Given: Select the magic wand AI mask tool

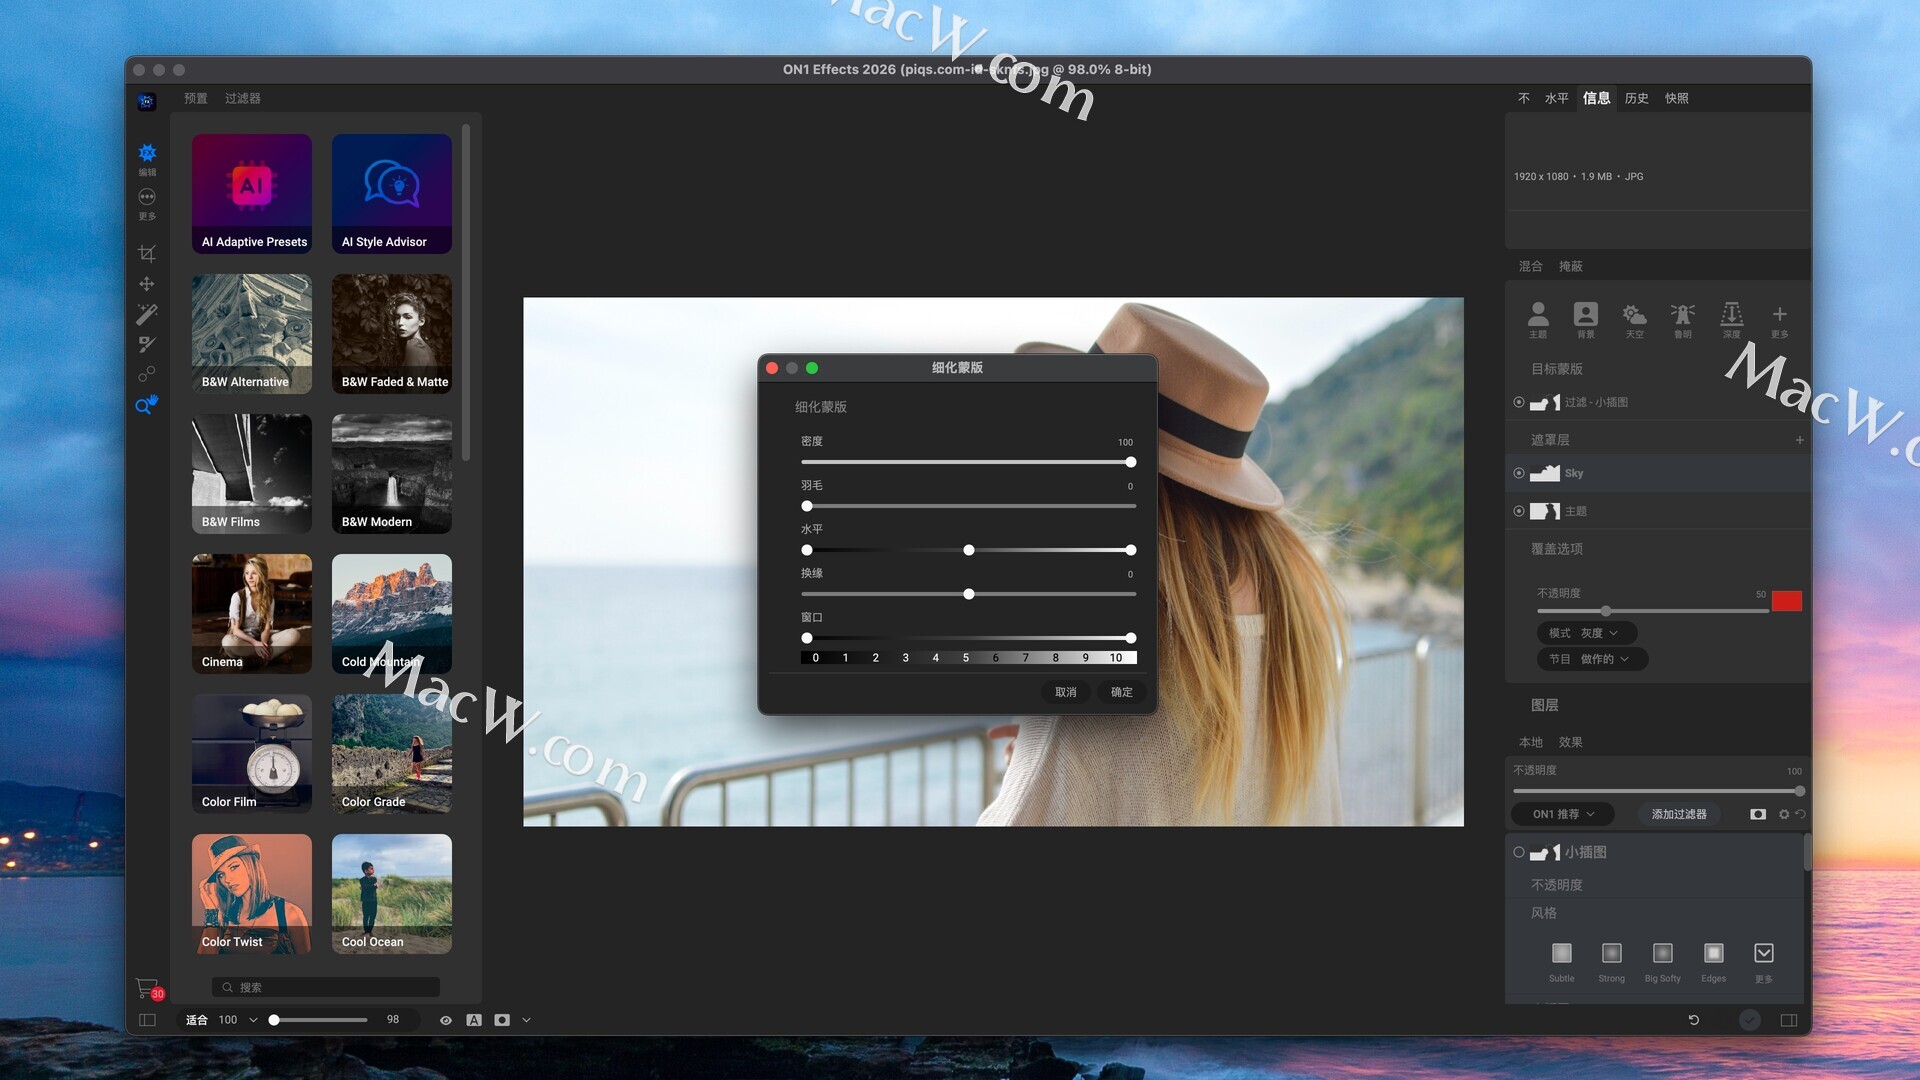Looking at the screenshot, I should (x=147, y=314).
